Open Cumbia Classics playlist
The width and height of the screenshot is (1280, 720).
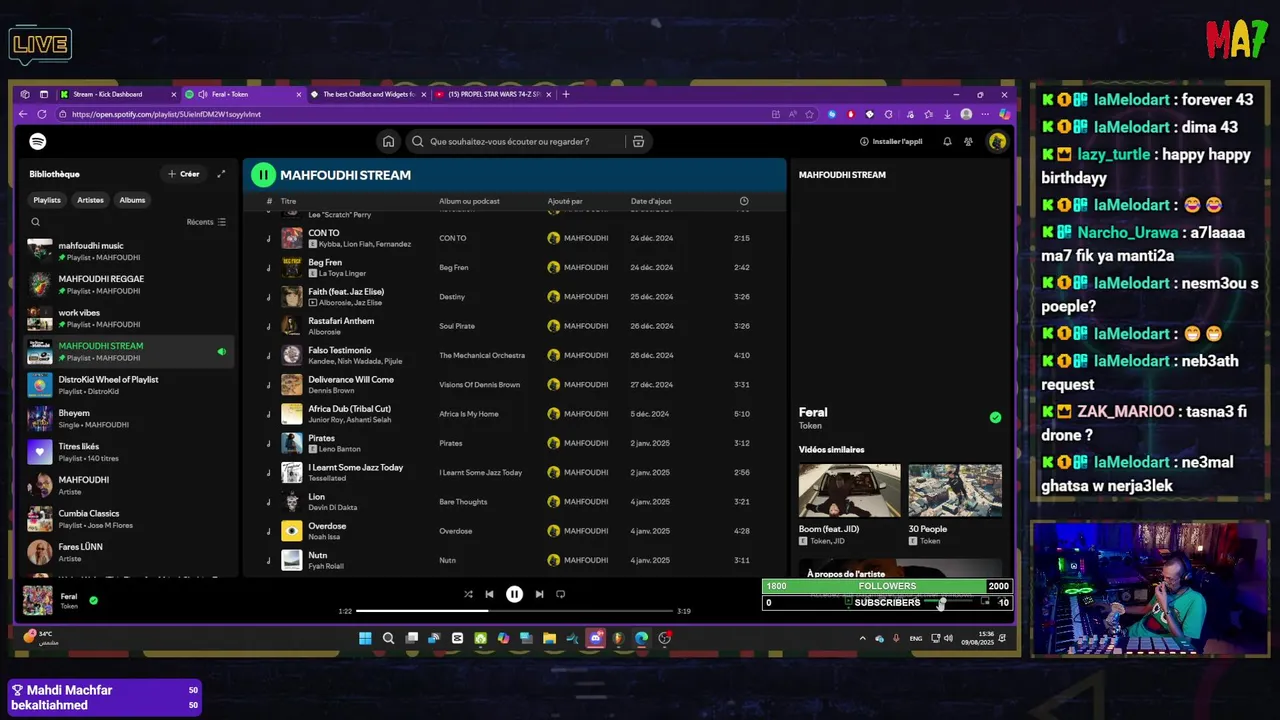coord(130,519)
